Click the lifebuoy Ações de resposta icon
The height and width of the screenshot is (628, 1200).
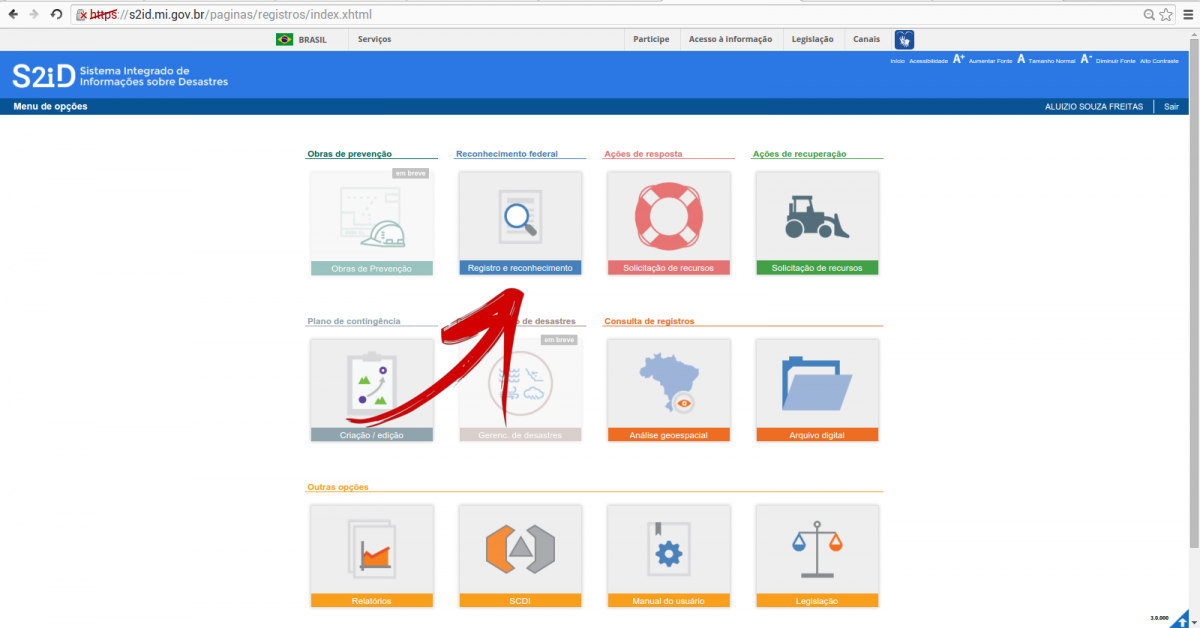click(669, 217)
